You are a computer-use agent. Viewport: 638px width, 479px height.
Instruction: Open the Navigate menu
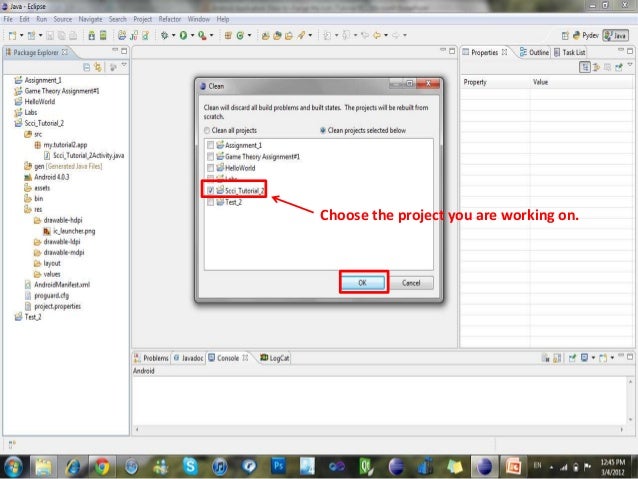[90, 19]
